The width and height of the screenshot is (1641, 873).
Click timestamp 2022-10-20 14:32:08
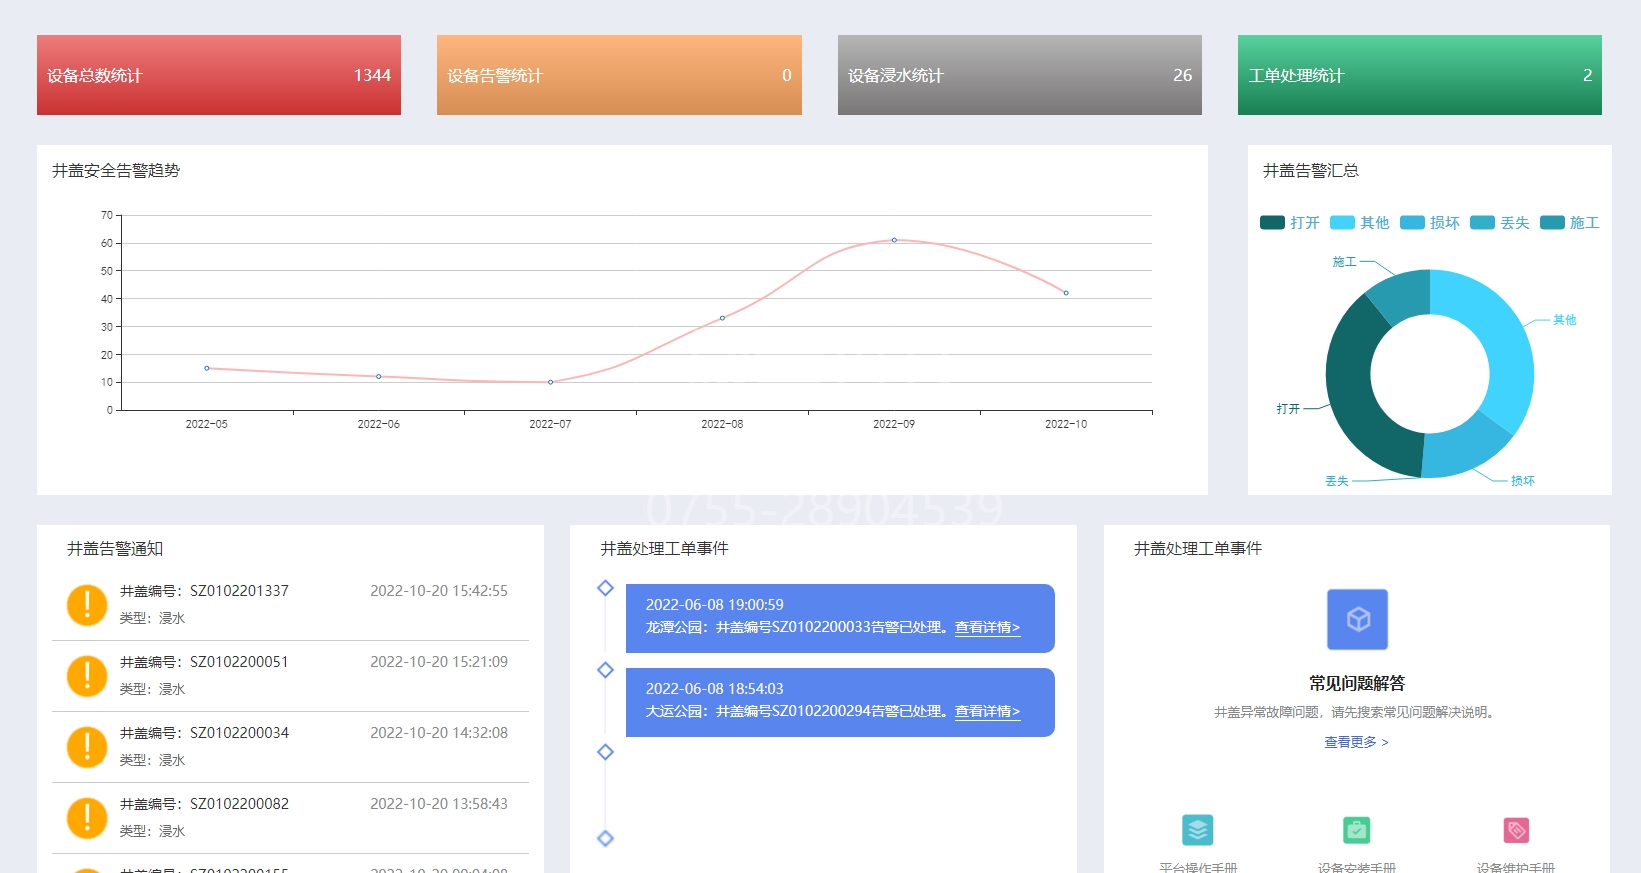pos(439,733)
